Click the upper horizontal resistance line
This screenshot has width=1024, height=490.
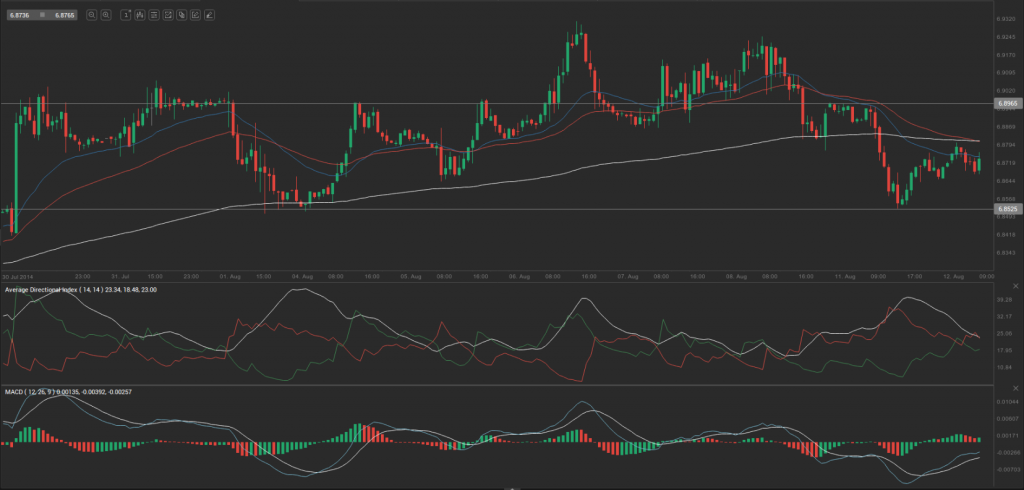[x=500, y=103]
